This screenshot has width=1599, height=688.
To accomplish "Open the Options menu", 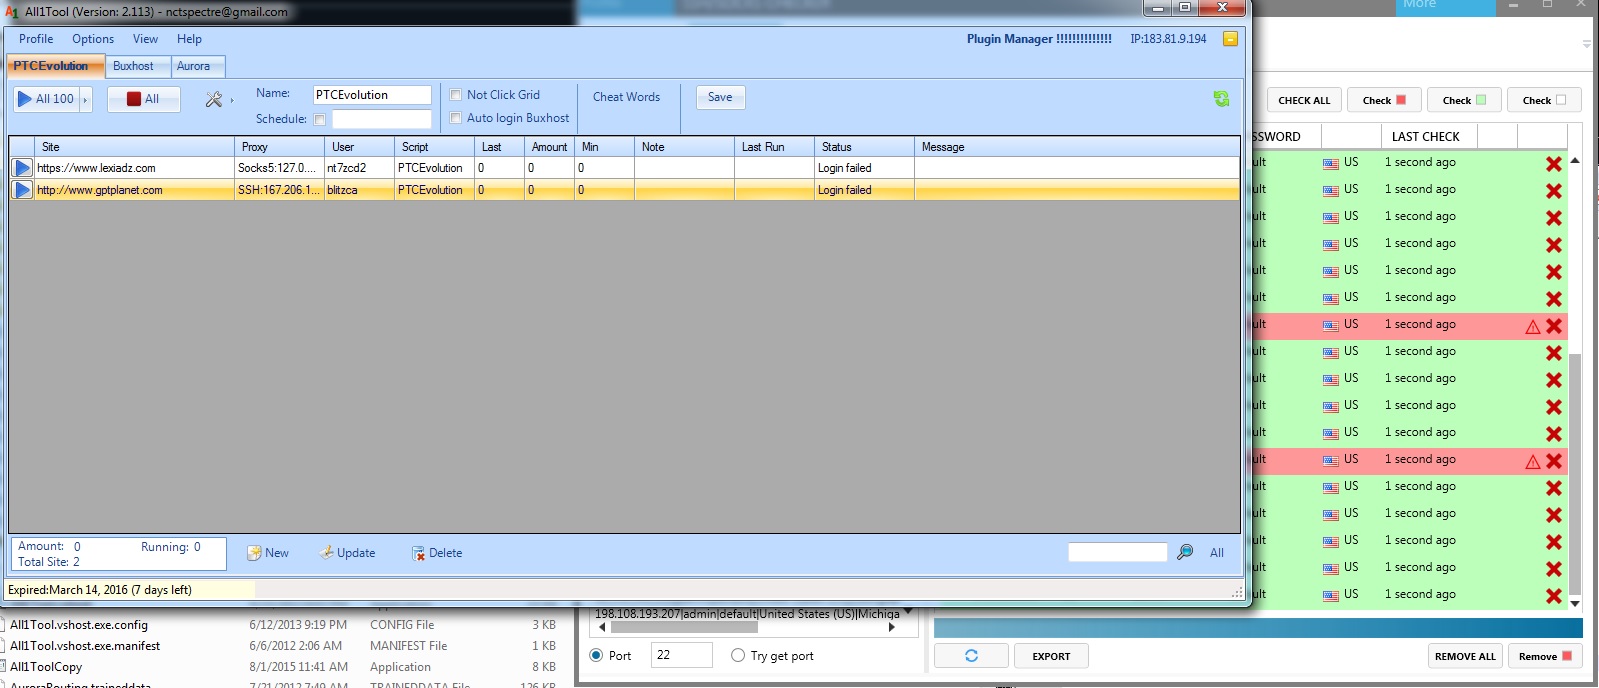I will 92,39.
